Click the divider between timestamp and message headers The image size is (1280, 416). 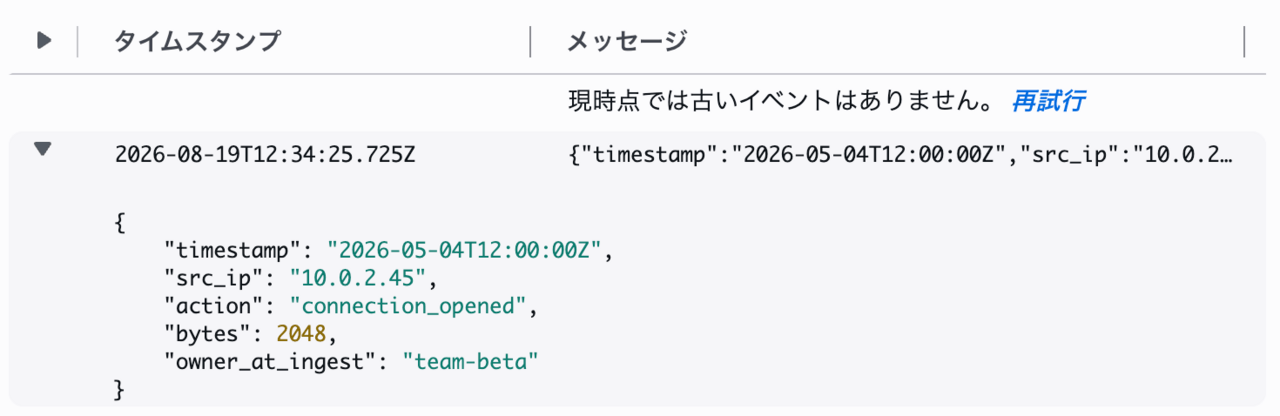(530, 42)
